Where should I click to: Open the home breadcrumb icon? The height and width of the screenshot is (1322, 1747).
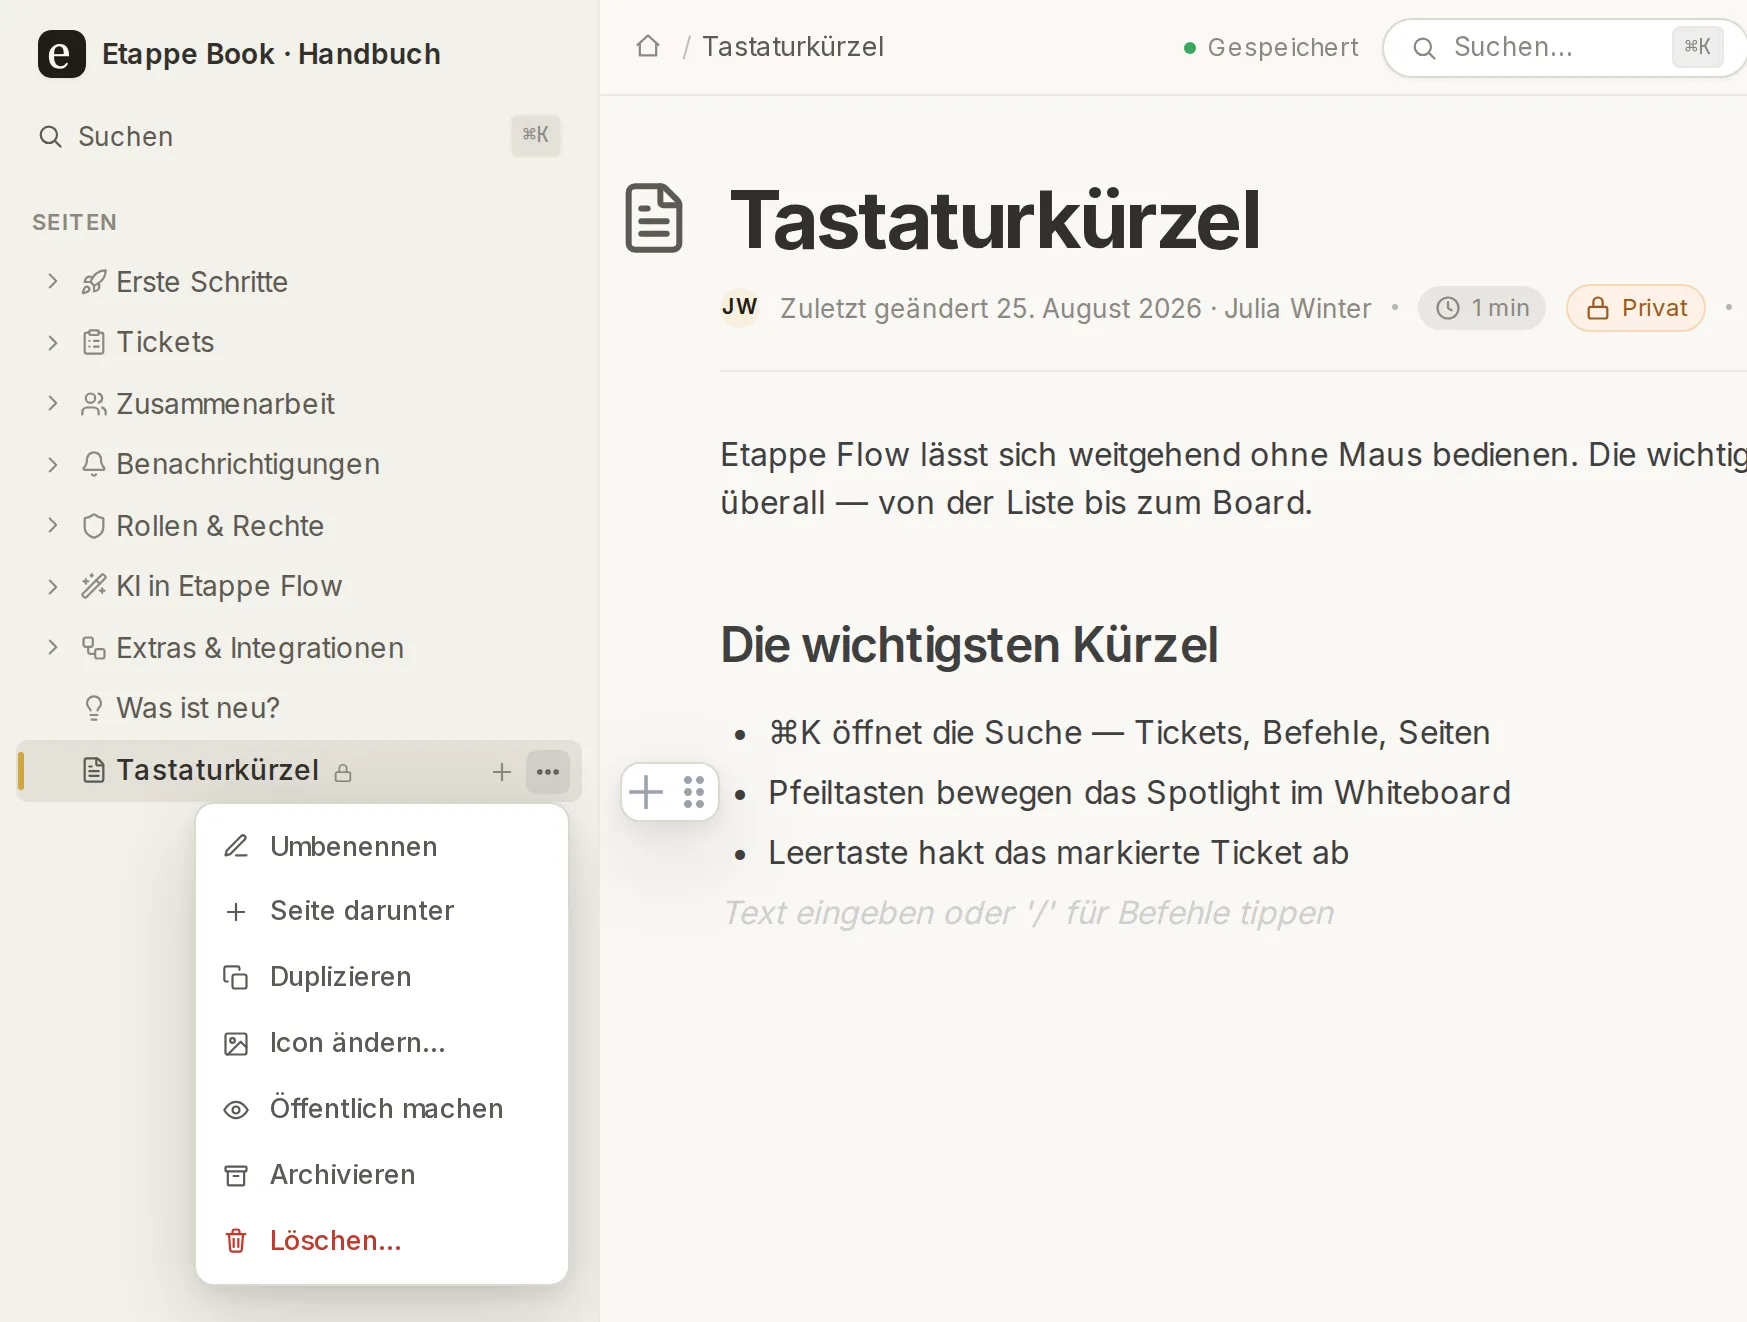click(648, 46)
